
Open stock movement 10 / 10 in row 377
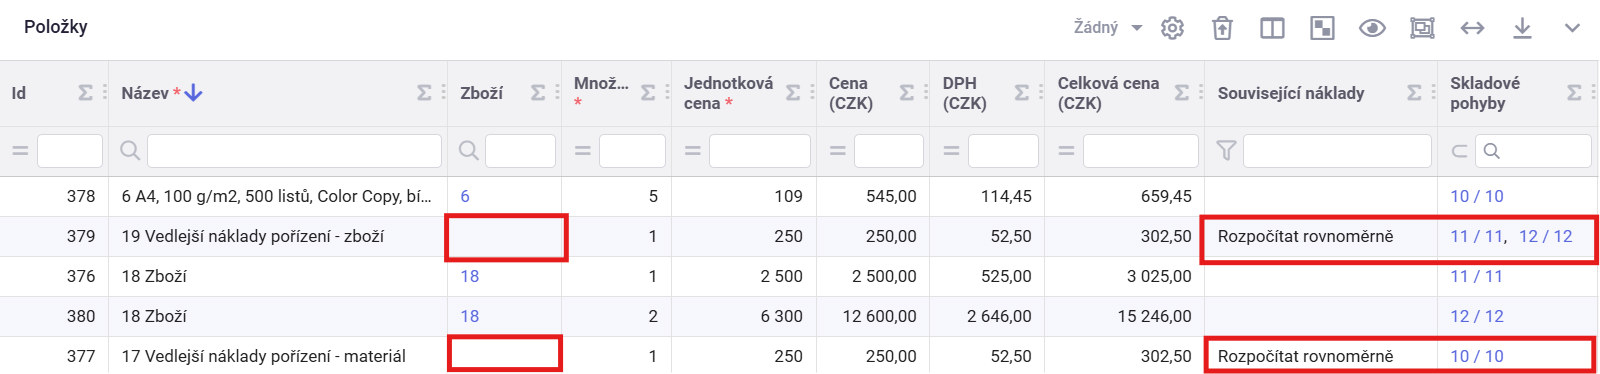click(x=1477, y=356)
